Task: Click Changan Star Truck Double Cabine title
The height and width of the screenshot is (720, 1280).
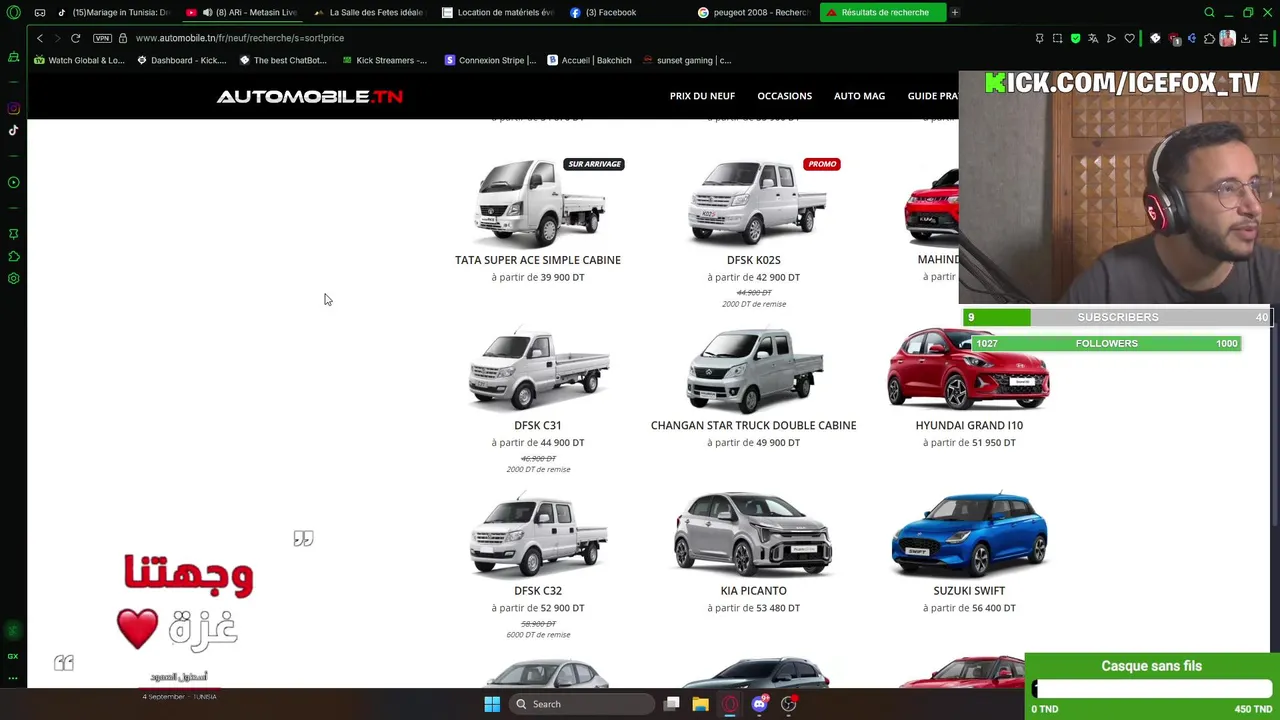Action: [753, 425]
